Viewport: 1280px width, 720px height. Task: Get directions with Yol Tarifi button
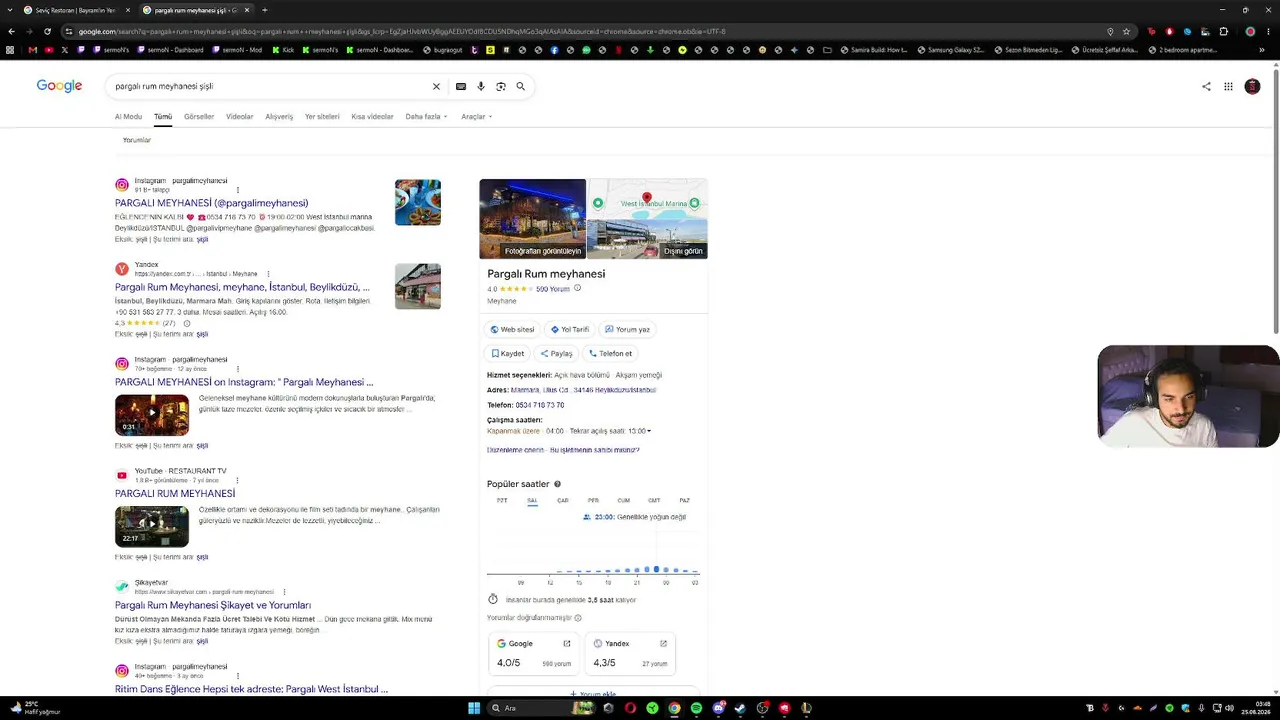(570, 329)
